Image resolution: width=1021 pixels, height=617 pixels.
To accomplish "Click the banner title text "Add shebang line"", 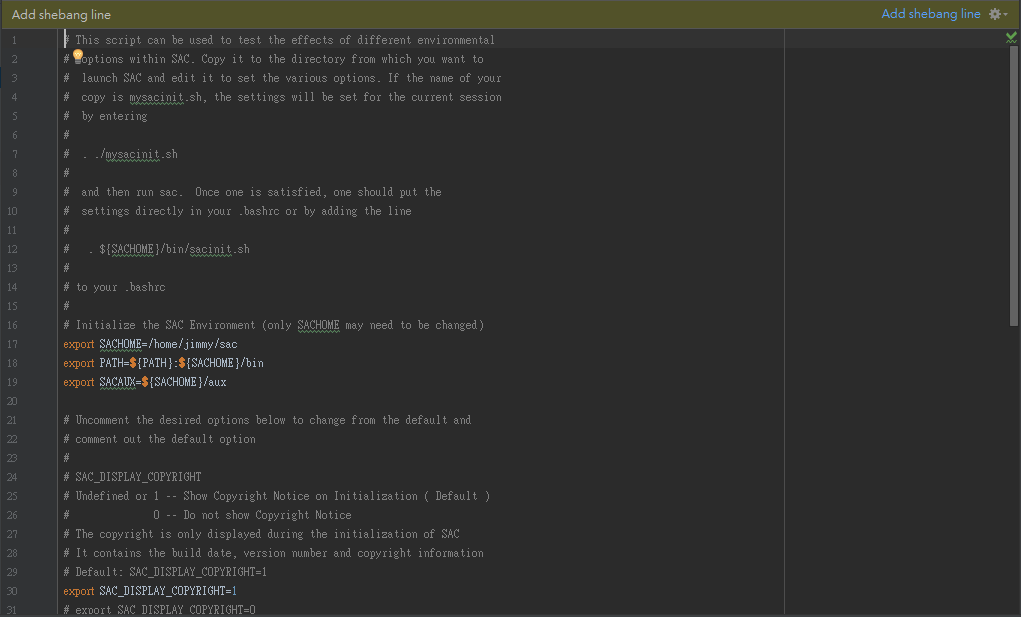I will point(61,15).
